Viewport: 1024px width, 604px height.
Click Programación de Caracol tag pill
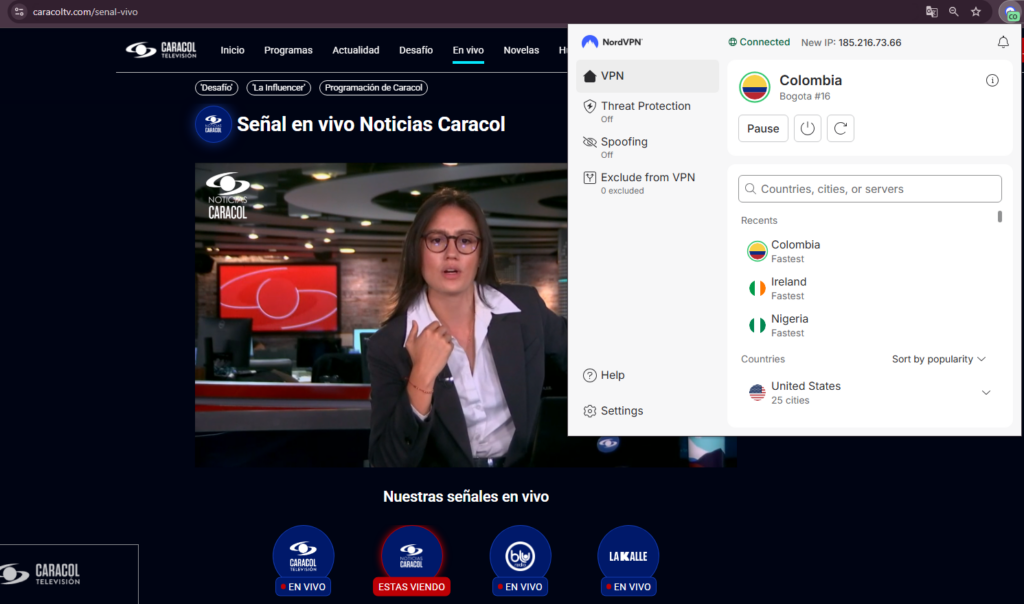pyautogui.click(x=374, y=87)
